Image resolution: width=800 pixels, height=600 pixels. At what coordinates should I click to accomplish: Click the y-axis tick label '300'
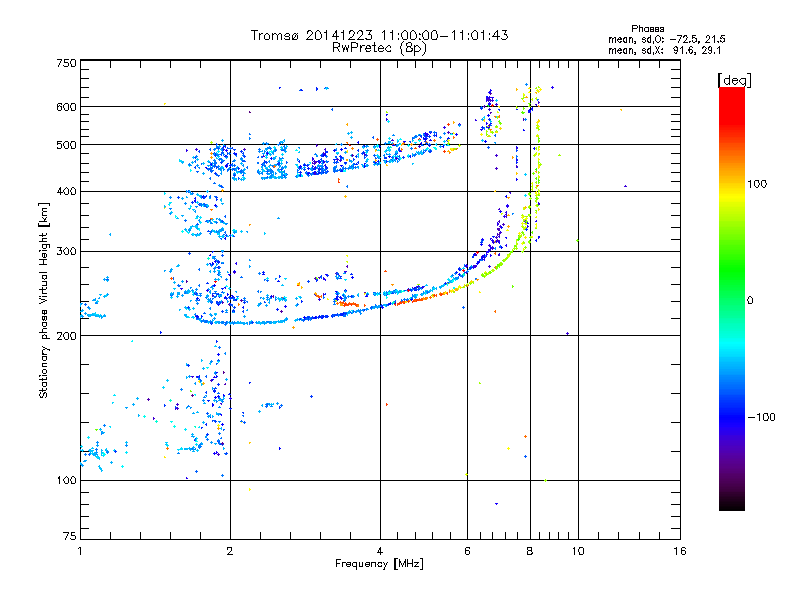pos(66,252)
